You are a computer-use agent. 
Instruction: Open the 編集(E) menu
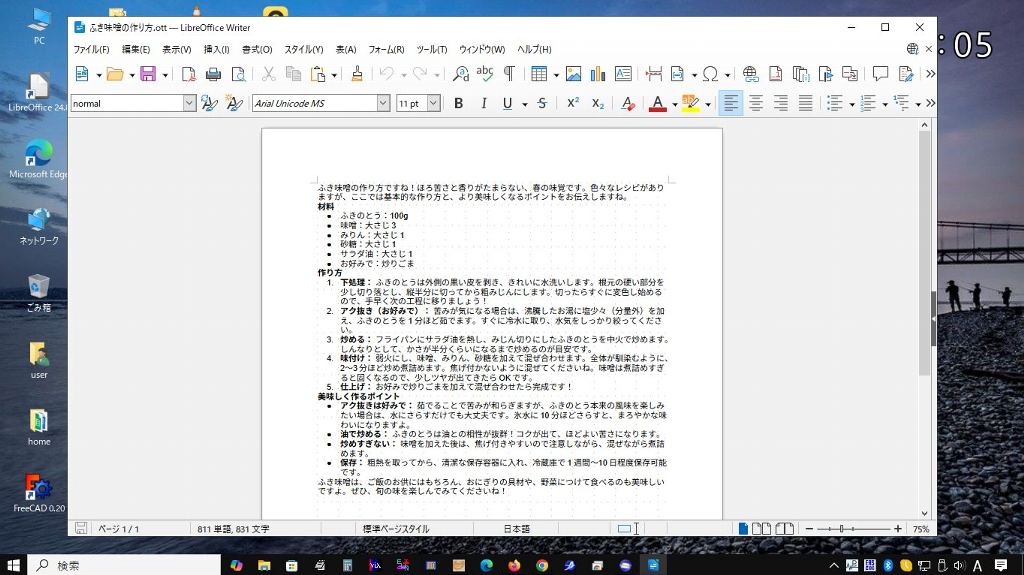[136, 49]
